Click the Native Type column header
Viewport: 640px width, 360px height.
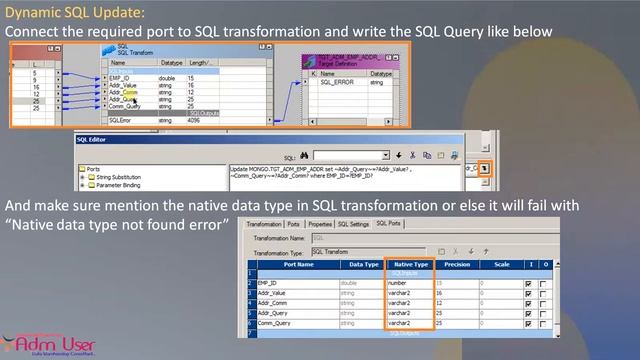411,264
